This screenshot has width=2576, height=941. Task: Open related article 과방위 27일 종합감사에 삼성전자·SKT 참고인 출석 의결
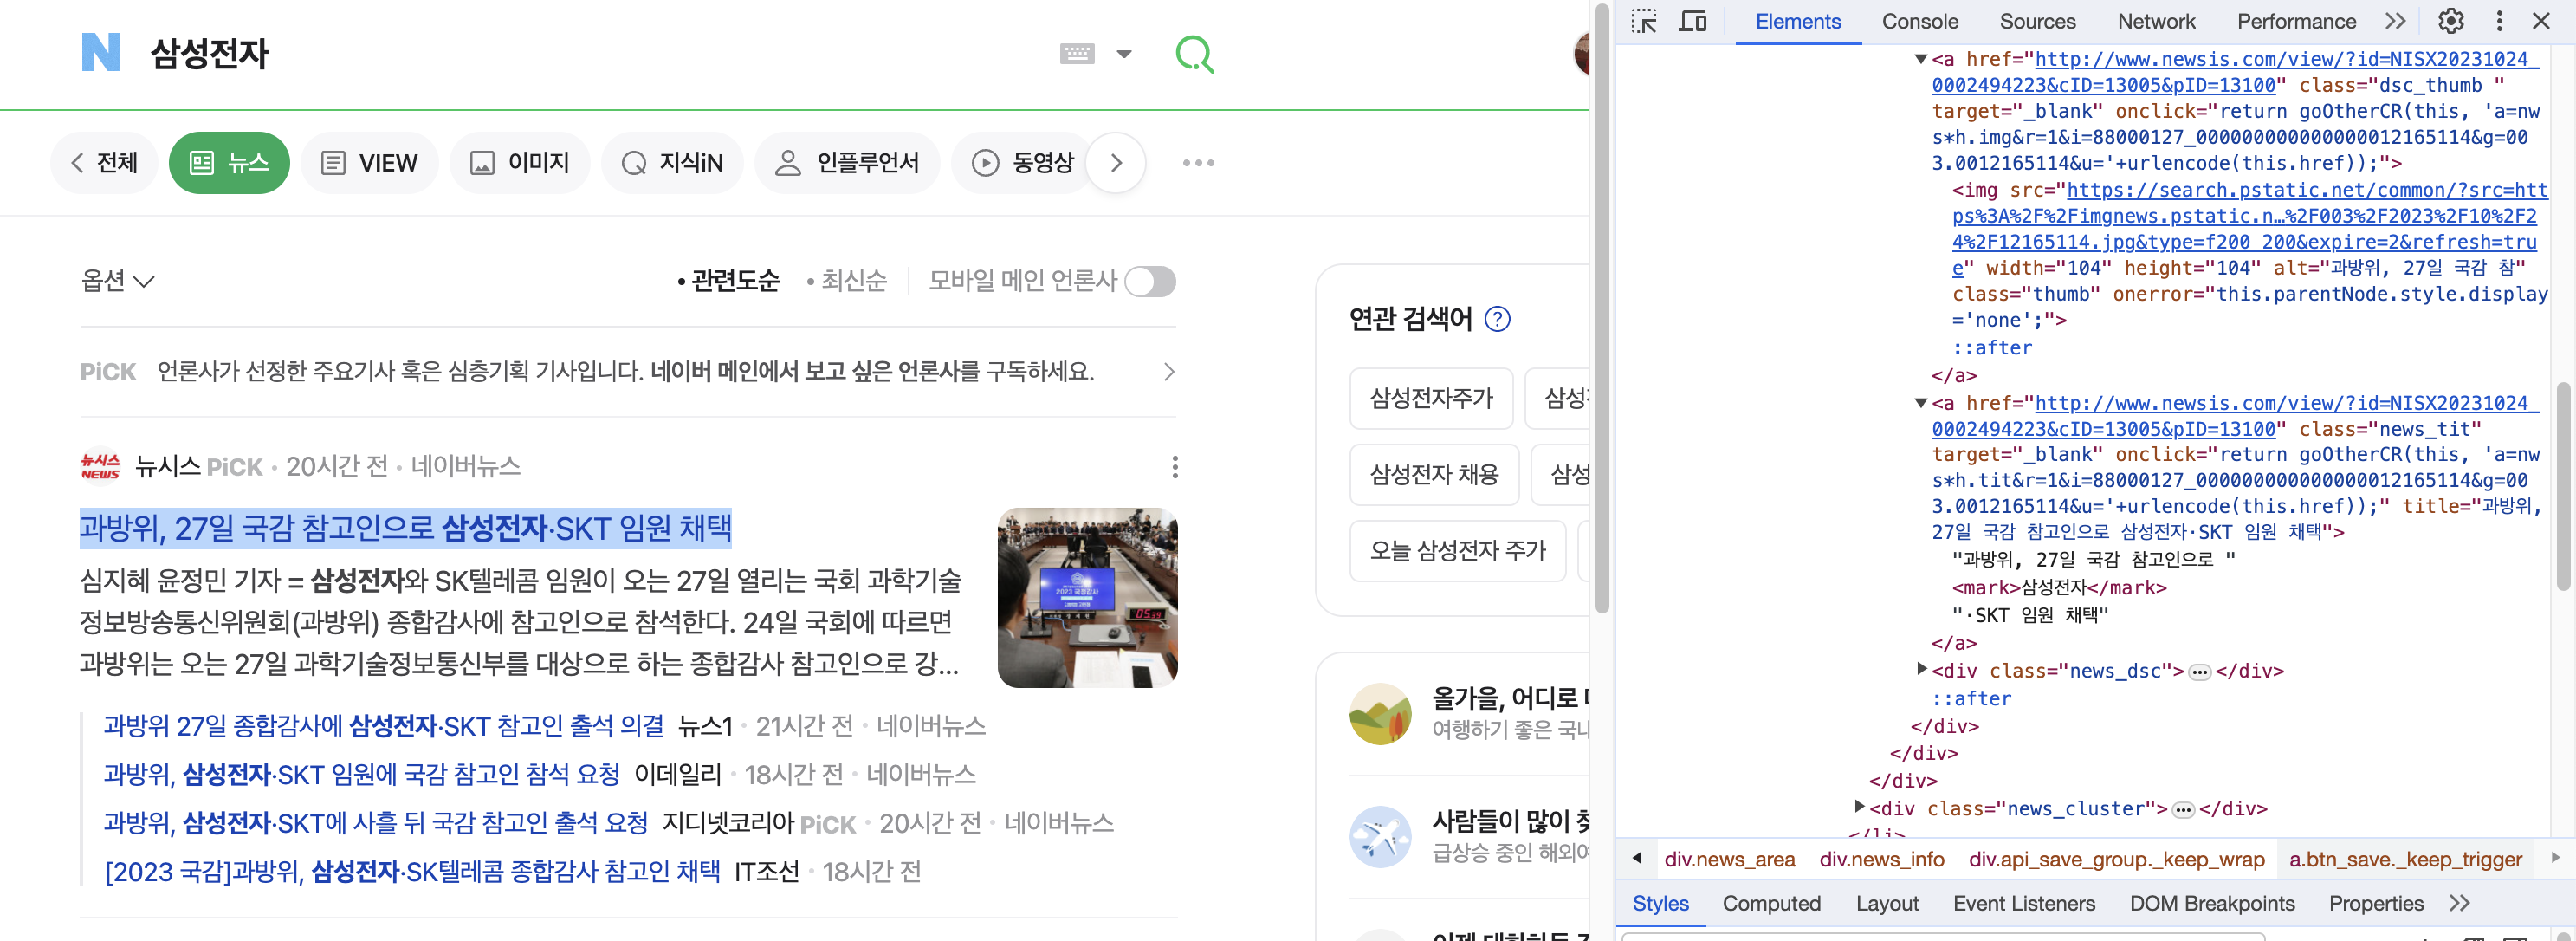383,726
